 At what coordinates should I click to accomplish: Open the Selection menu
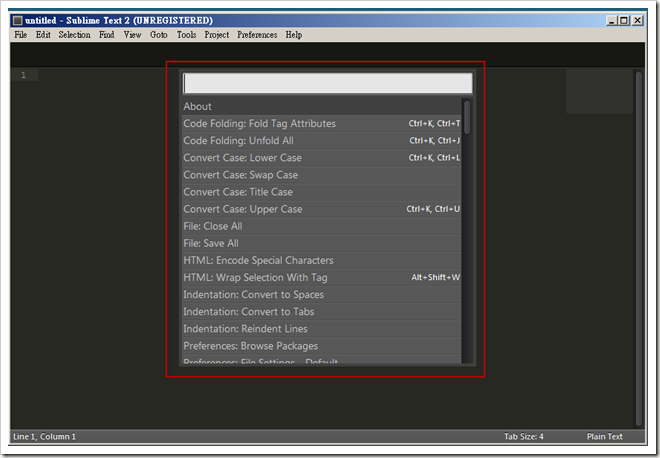pyautogui.click(x=75, y=35)
